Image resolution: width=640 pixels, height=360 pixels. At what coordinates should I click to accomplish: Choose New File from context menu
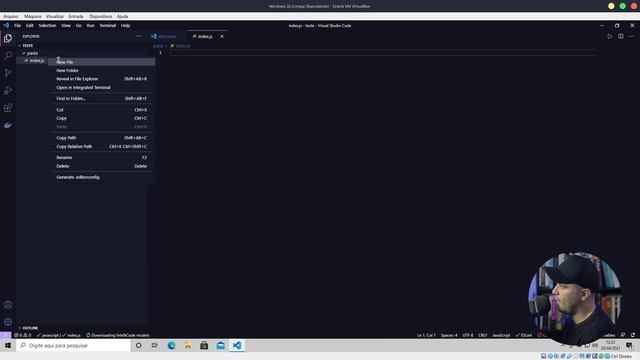pos(102,62)
